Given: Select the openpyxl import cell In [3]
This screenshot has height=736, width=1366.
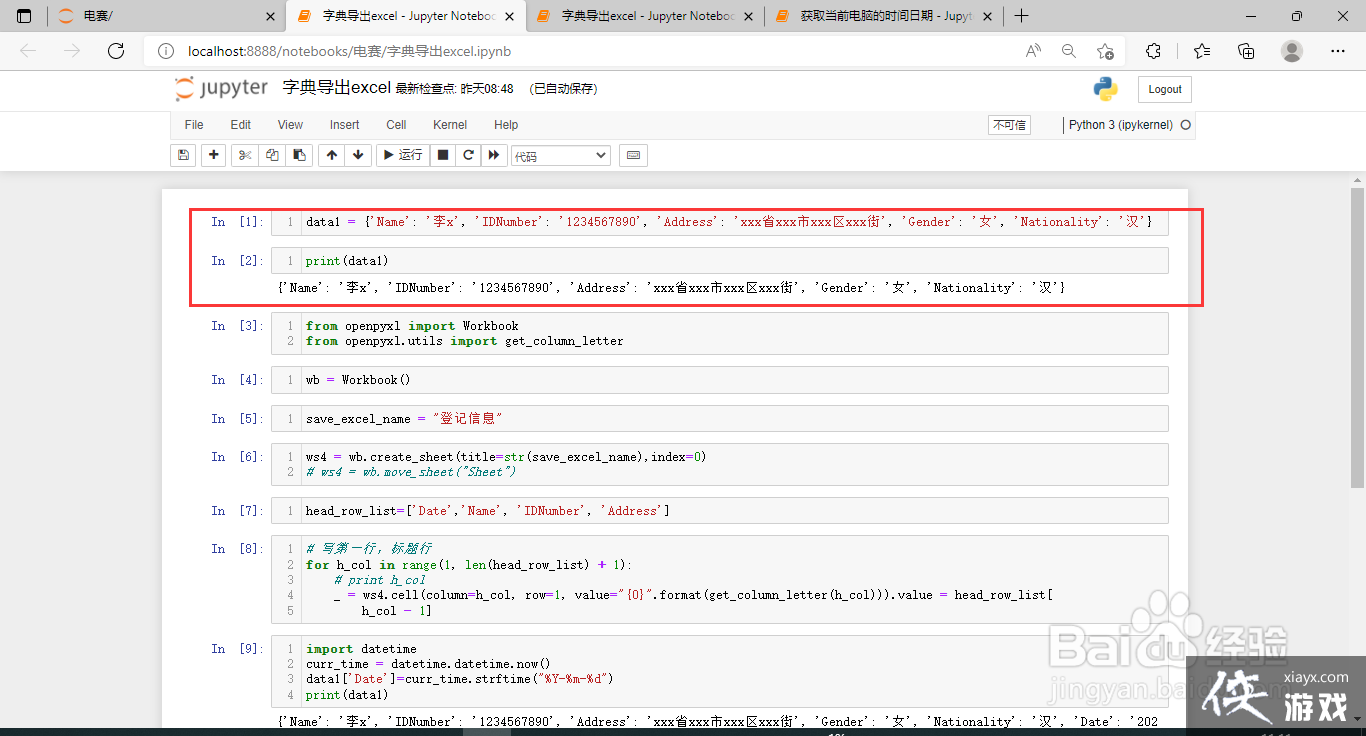Looking at the screenshot, I should point(719,333).
